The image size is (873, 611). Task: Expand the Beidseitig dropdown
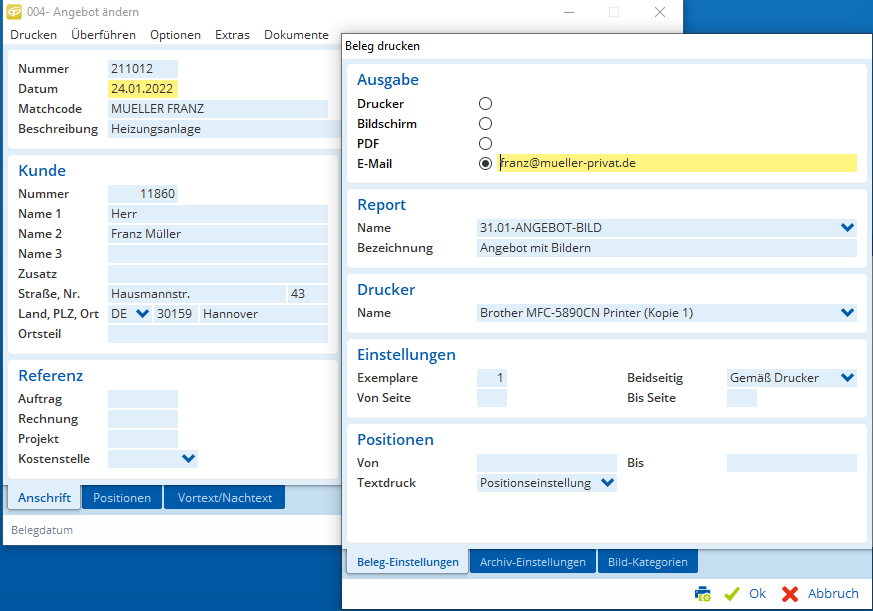click(x=847, y=378)
